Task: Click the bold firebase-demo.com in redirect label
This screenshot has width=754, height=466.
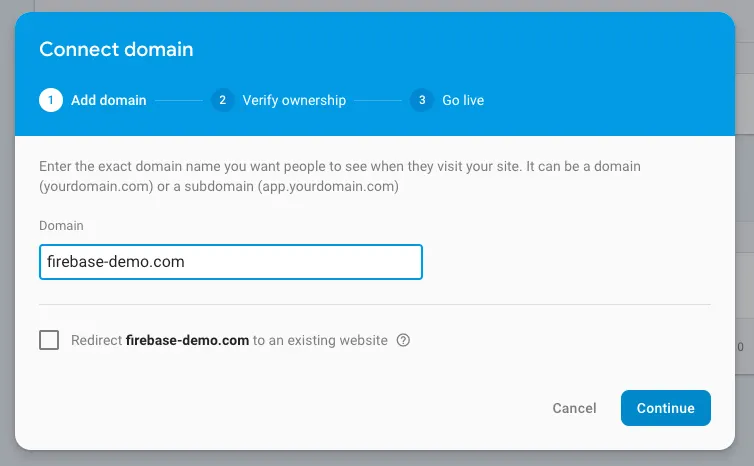Action: tap(188, 340)
